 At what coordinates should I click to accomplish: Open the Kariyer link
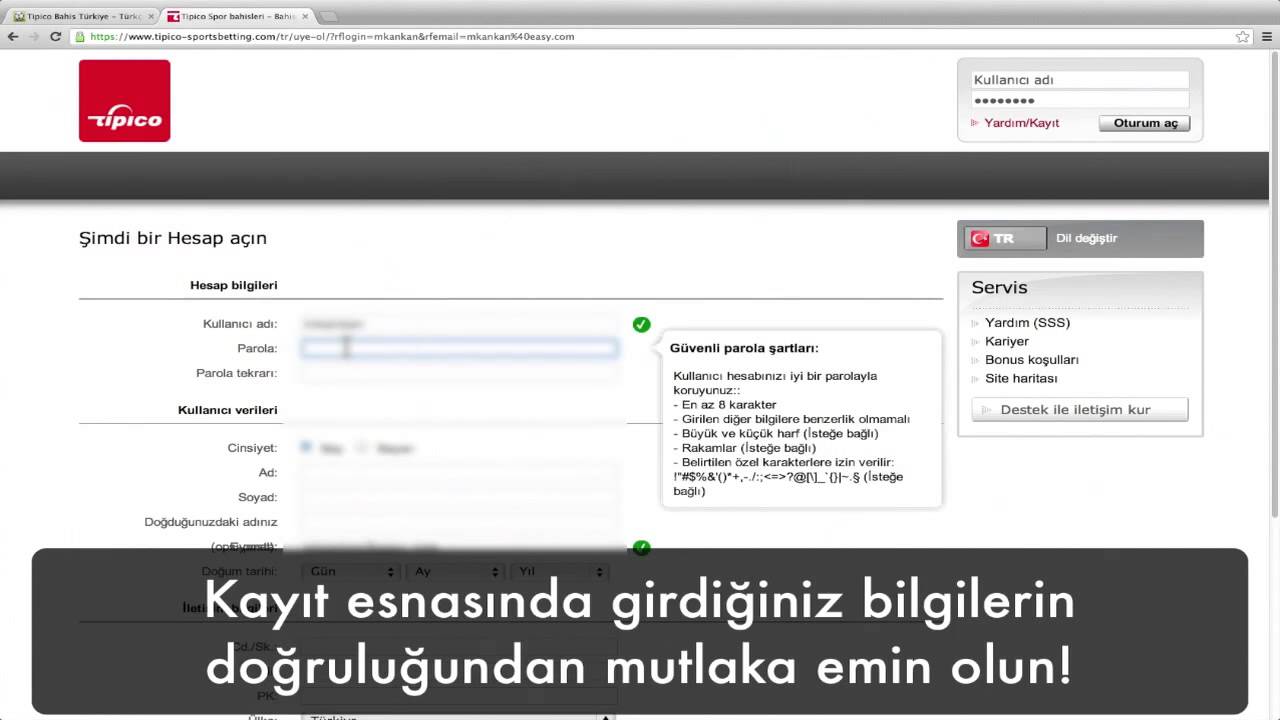click(x=1006, y=341)
